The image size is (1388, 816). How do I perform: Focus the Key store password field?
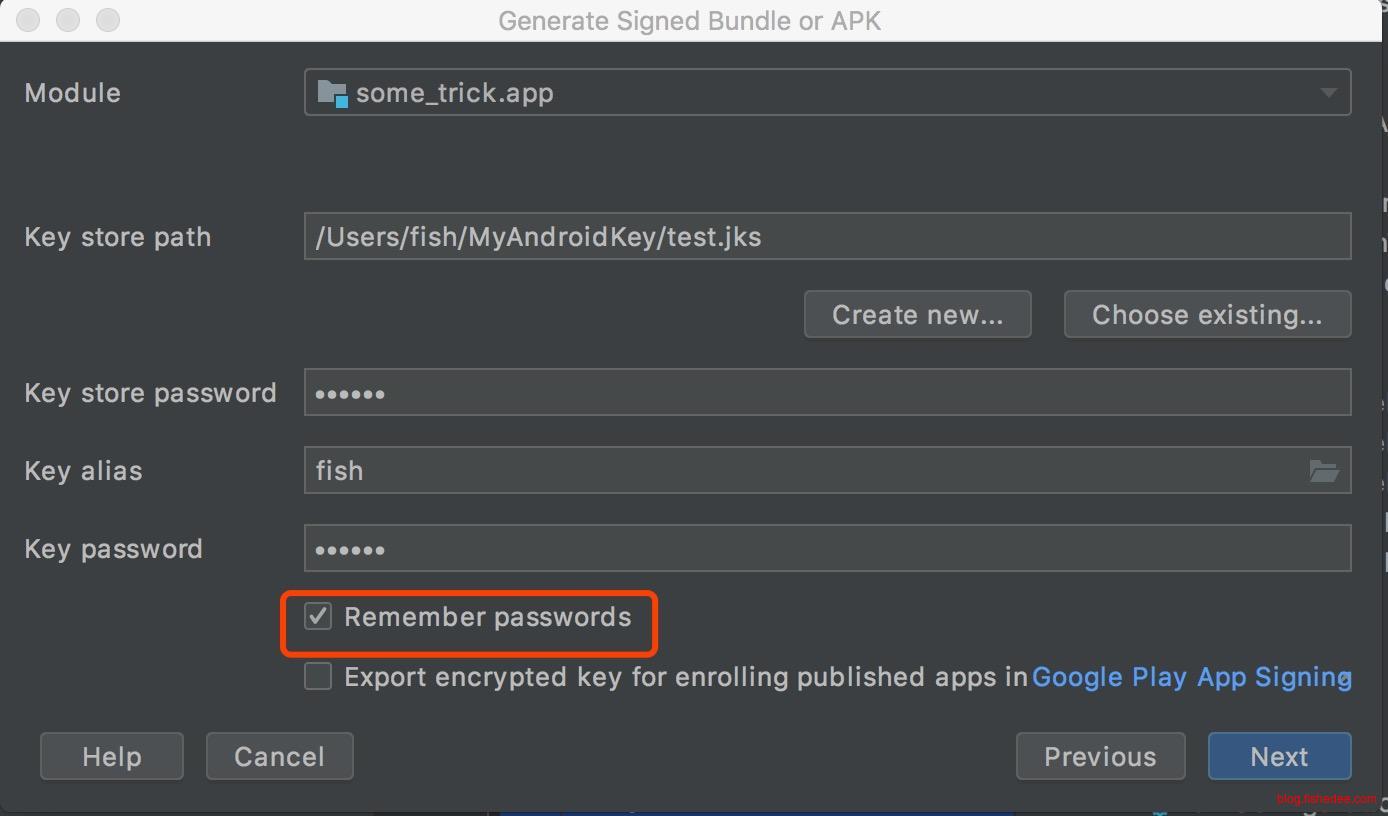(x=826, y=393)
